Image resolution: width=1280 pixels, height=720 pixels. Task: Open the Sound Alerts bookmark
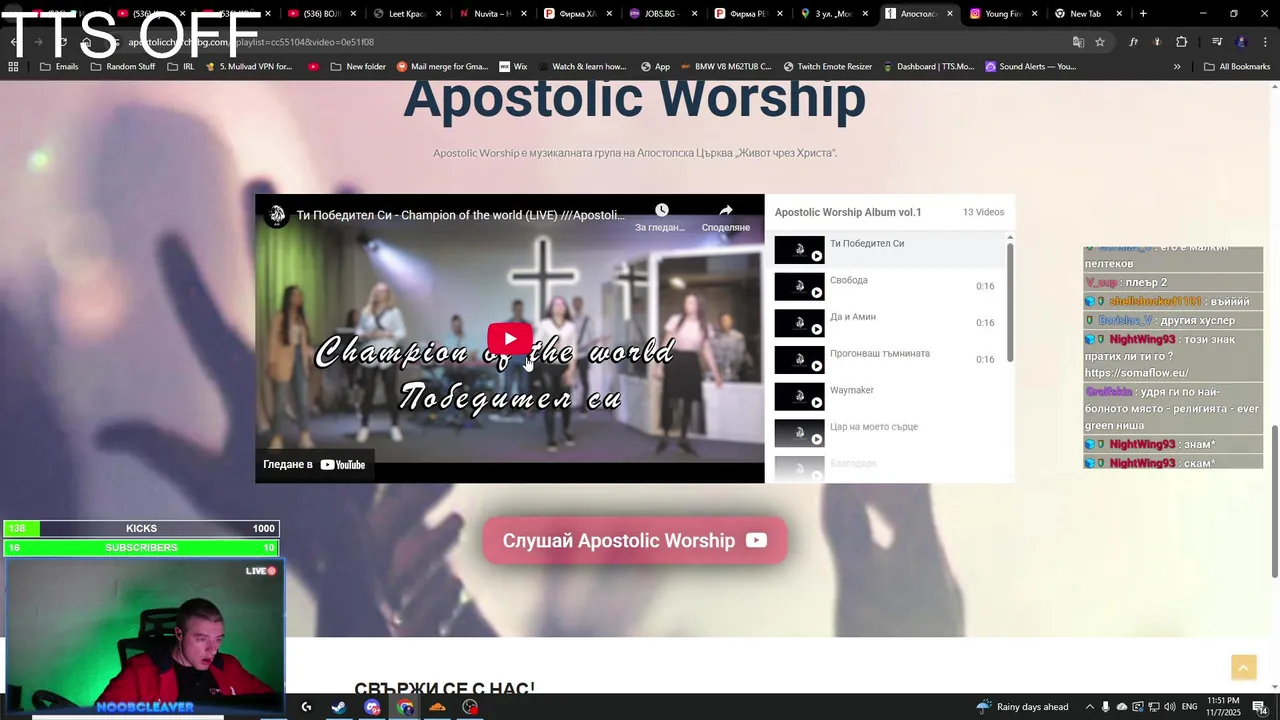pos(1030,67)
